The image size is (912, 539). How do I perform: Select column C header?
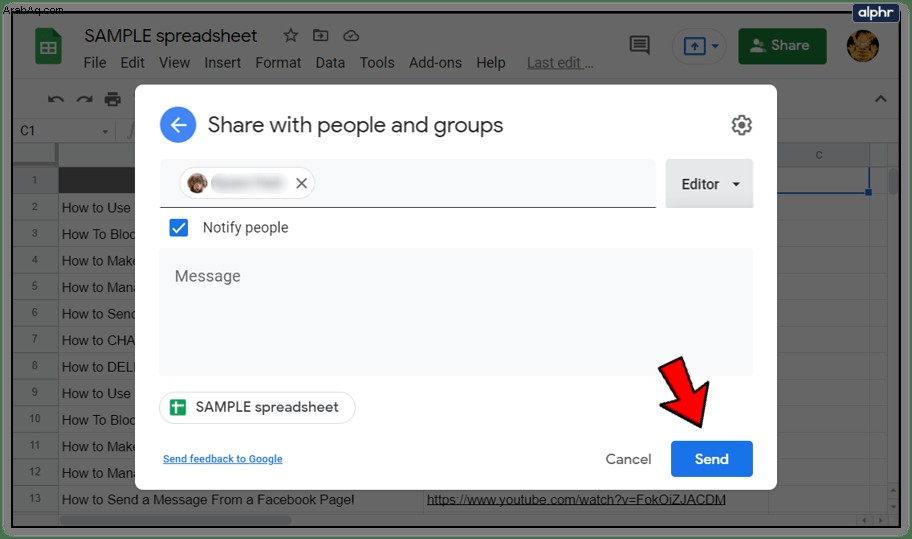(819, 155)
